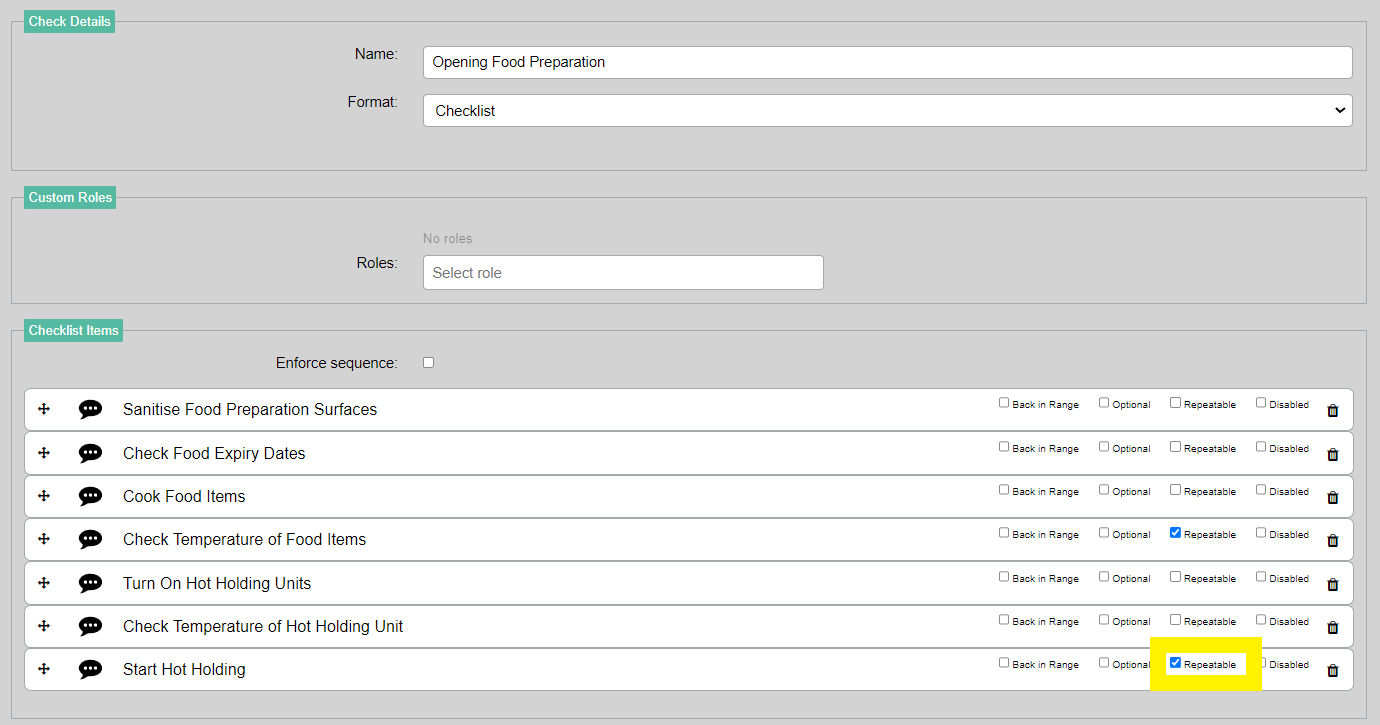Open comment bubble for Cook Food Items
This screenshot has height=725, width=1380.
90,496
